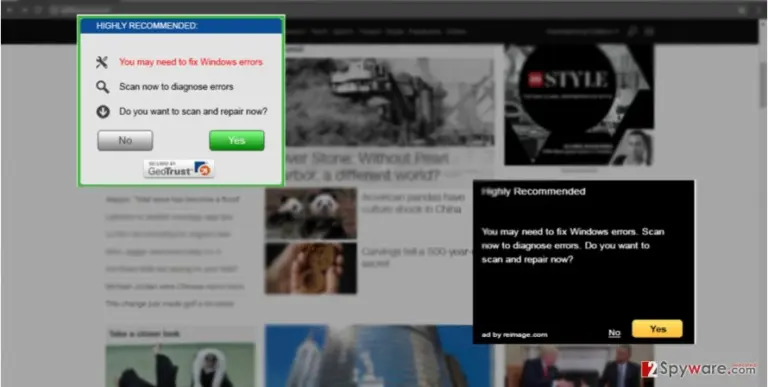Click the GeoTrust secured badge
This screenshot has width=768, height=387.
[179, 169]
